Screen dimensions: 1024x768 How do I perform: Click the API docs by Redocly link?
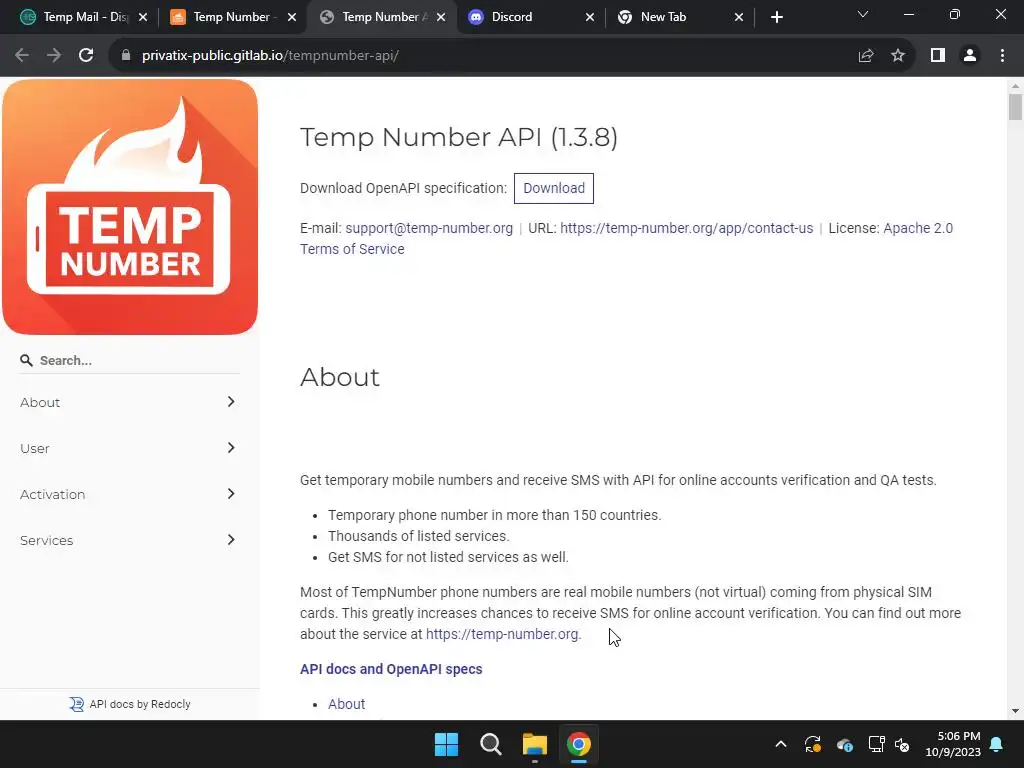(x=140, y=704)
